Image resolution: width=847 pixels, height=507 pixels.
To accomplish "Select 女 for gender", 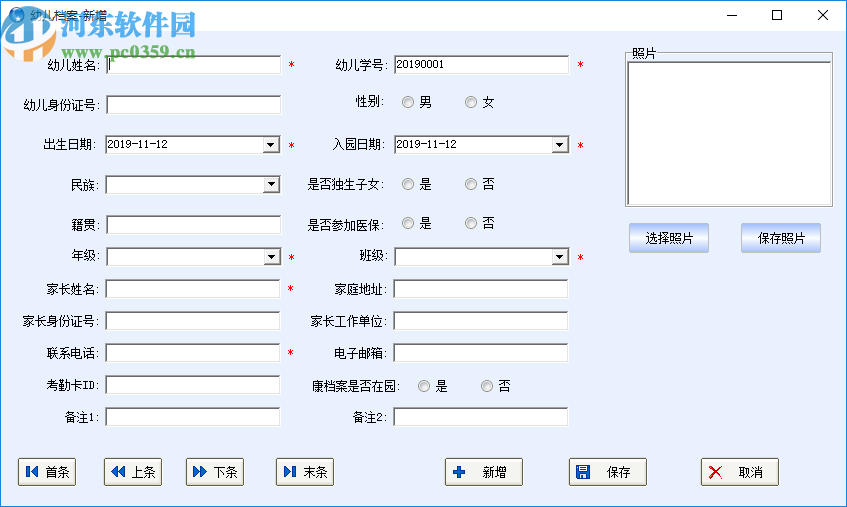I will click(471, 102).
